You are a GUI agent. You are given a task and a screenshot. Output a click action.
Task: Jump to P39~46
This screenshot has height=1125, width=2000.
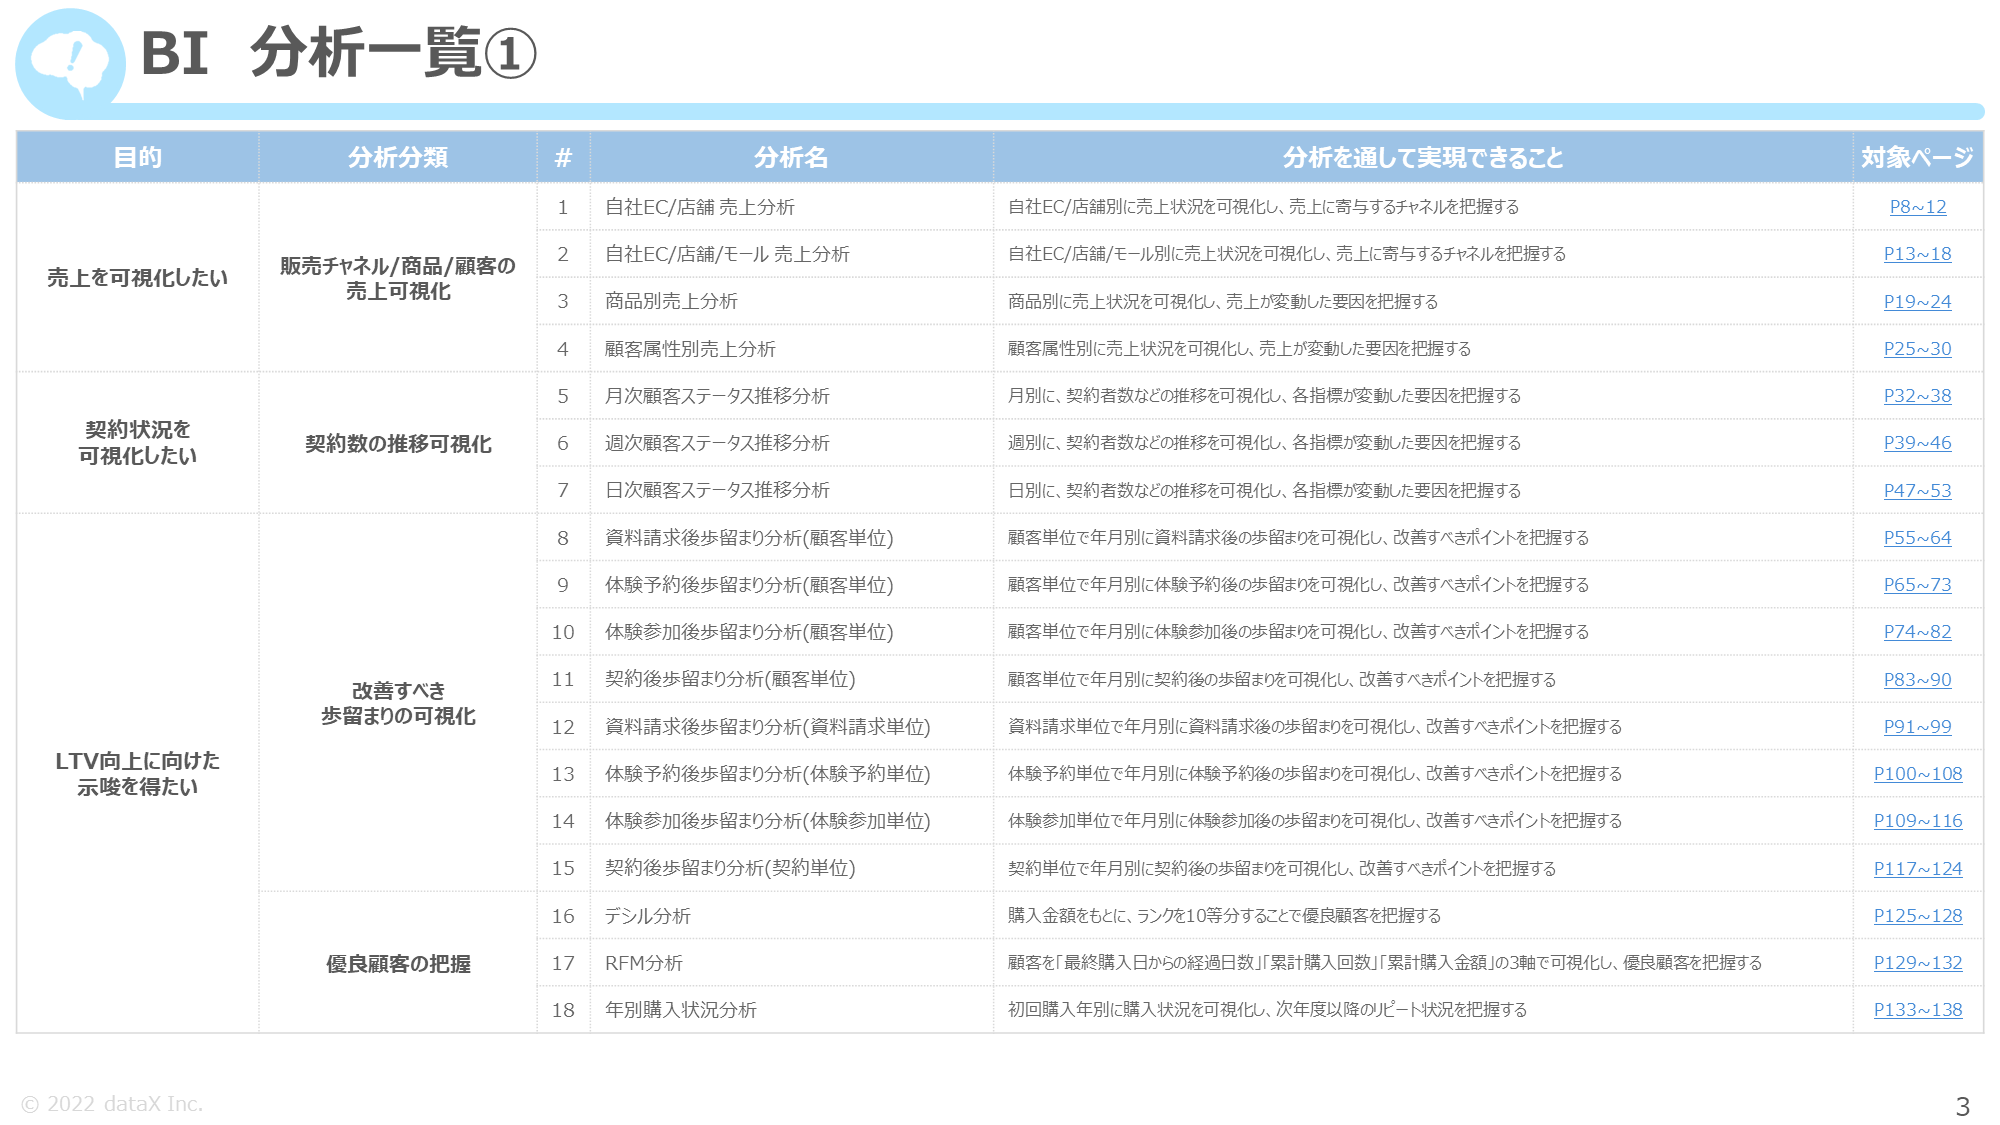click(x=1917, y=443)
